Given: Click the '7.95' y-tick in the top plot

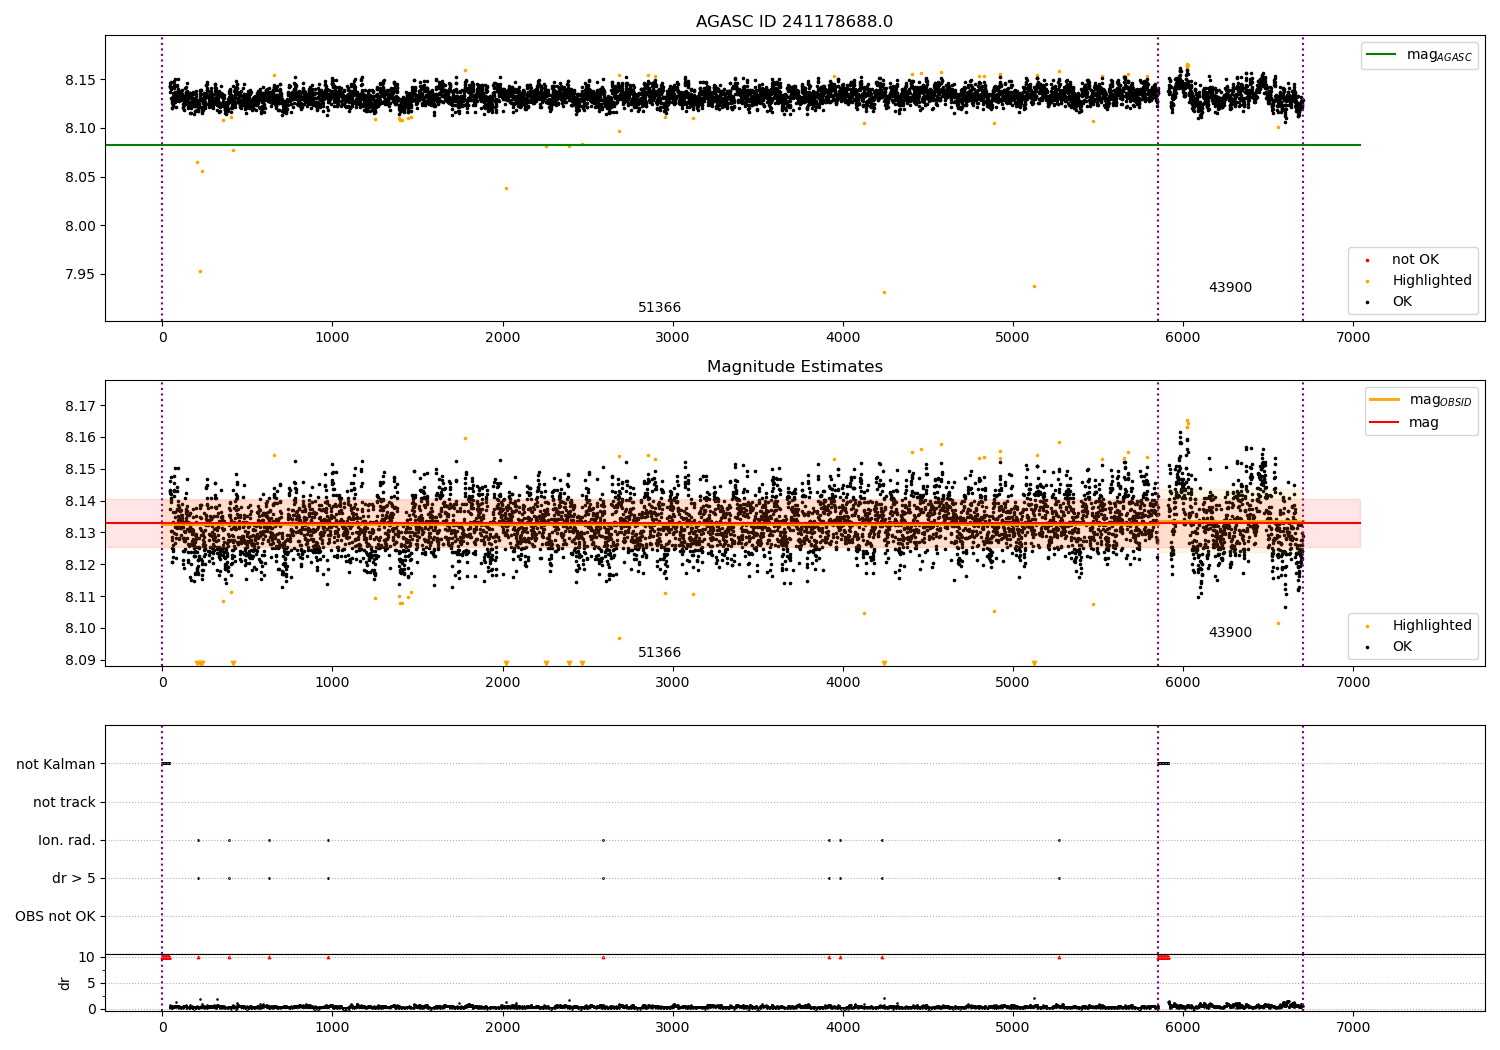Looking at the screenshot, I should click(x=80, y=275).
